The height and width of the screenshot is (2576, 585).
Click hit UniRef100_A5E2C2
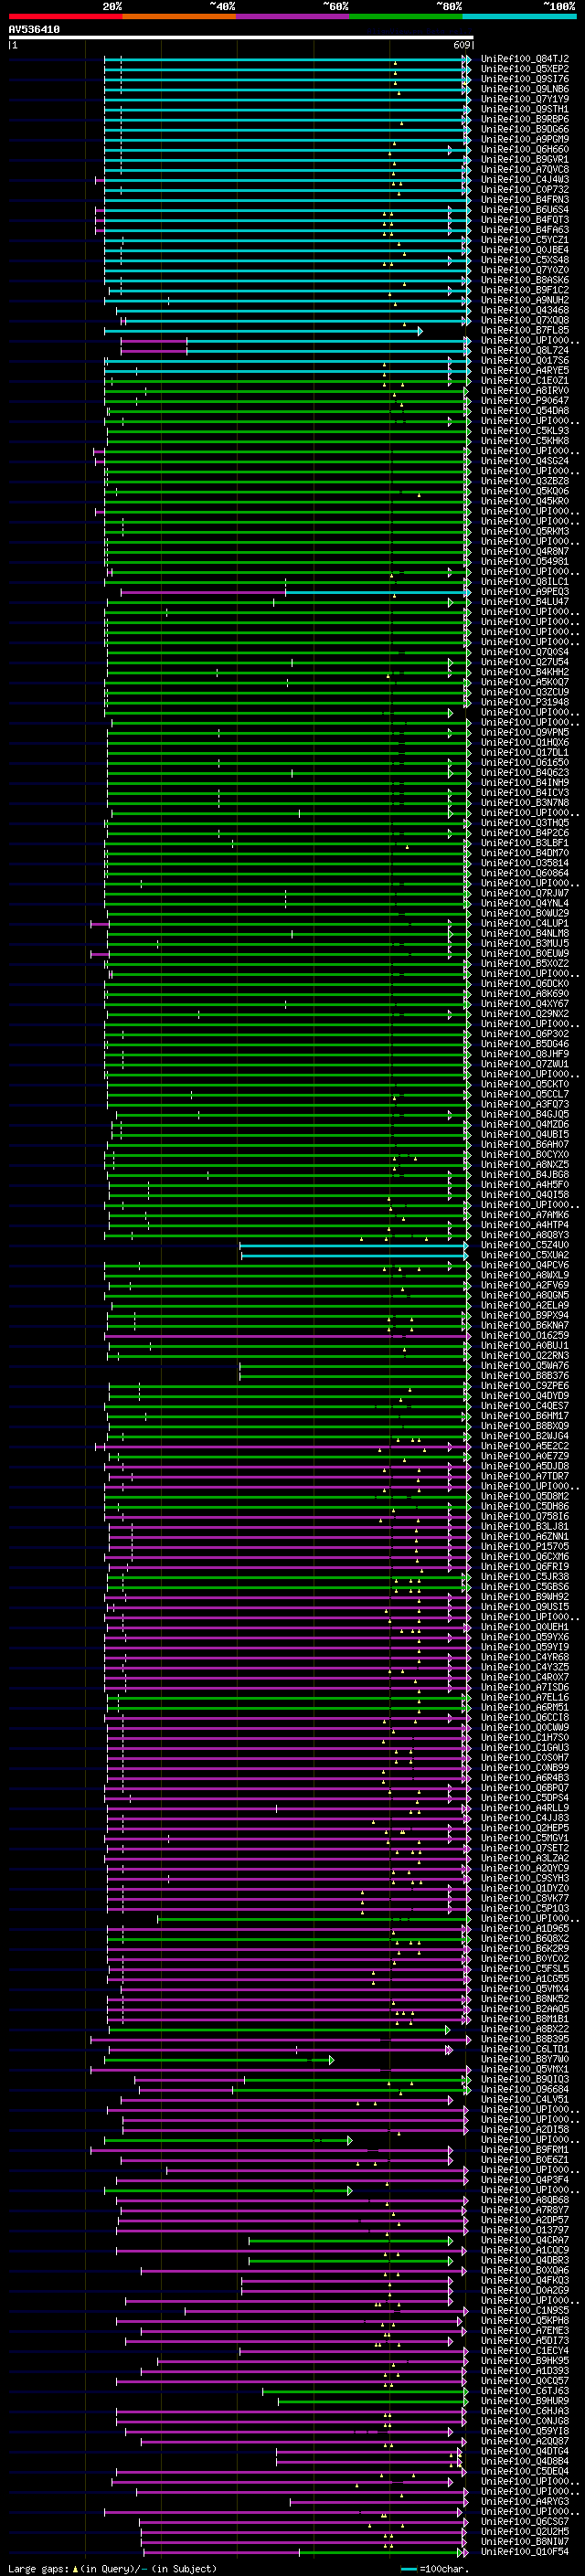click(525, 1446)
